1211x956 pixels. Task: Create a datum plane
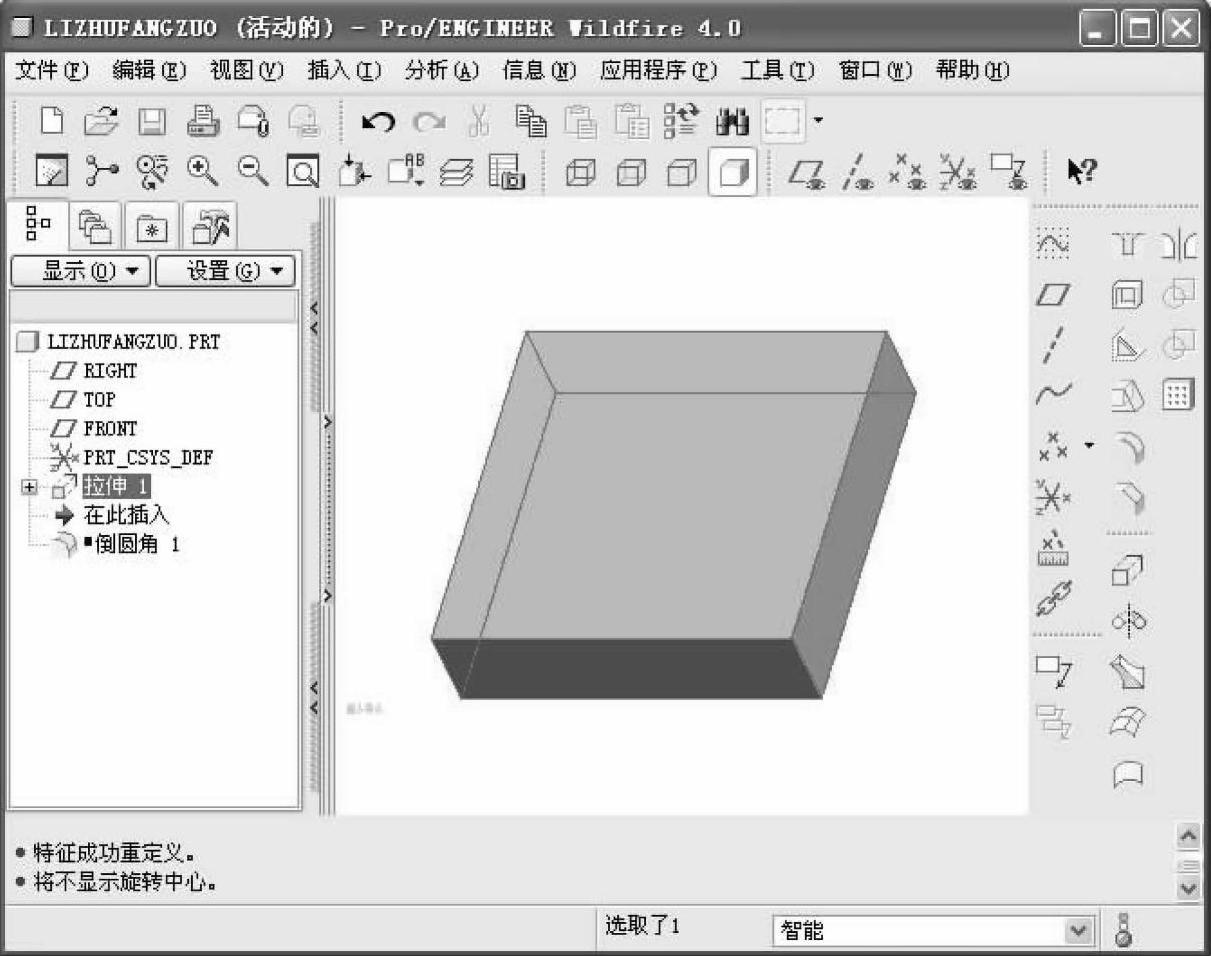pos(1053,295)
